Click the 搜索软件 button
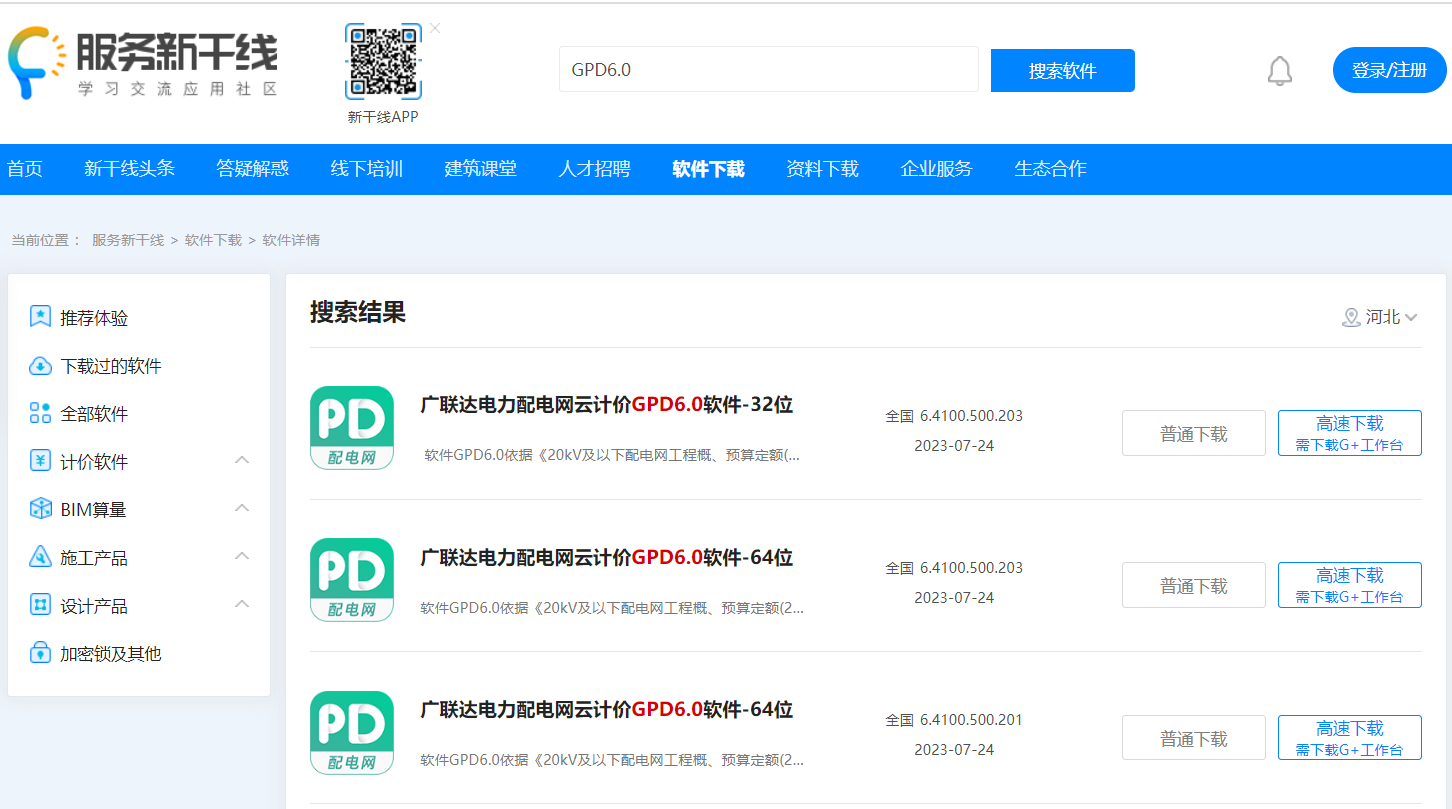 pos(1063,70)
